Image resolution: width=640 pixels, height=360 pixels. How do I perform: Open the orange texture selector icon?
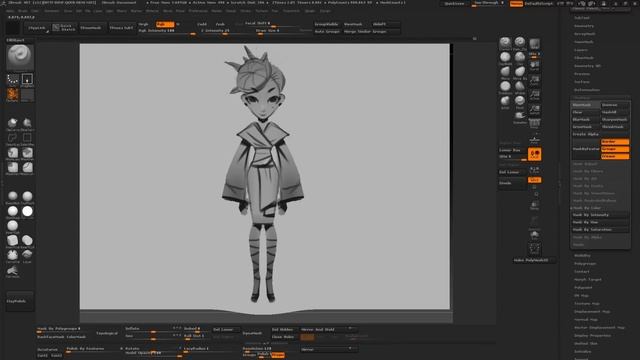point(13,95)
